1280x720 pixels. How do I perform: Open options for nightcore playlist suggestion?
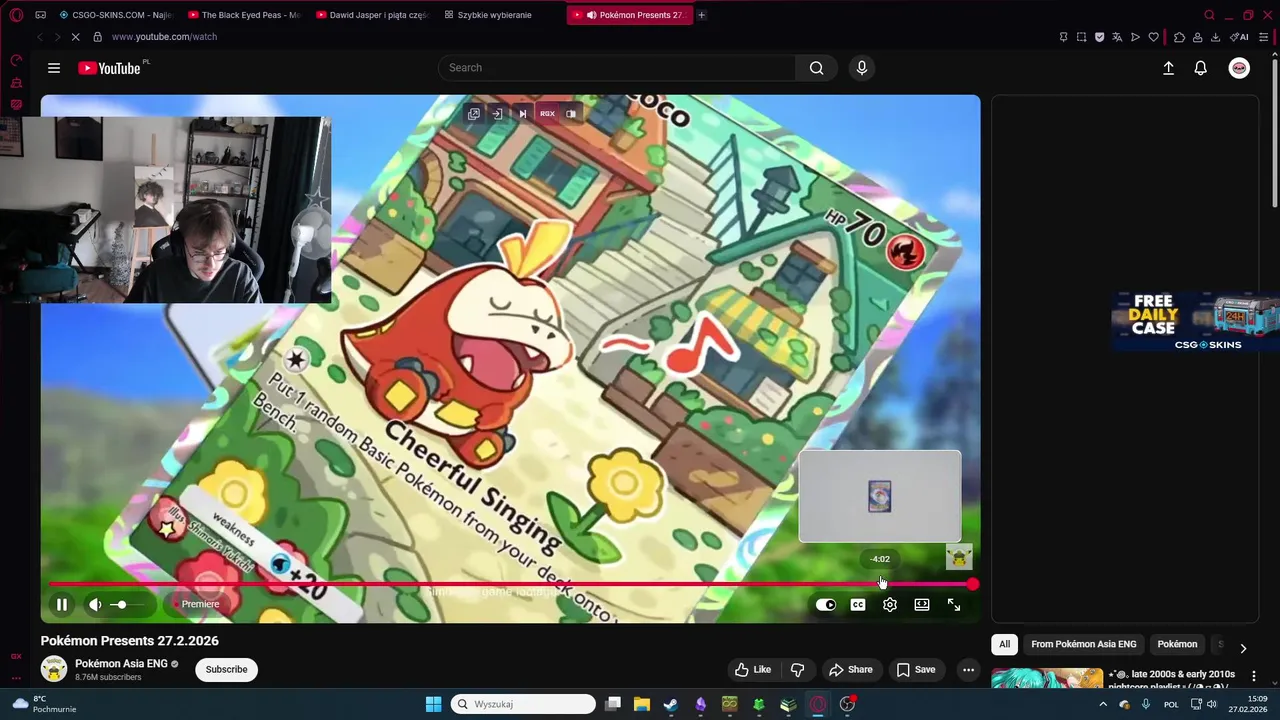pos(1255,677)
